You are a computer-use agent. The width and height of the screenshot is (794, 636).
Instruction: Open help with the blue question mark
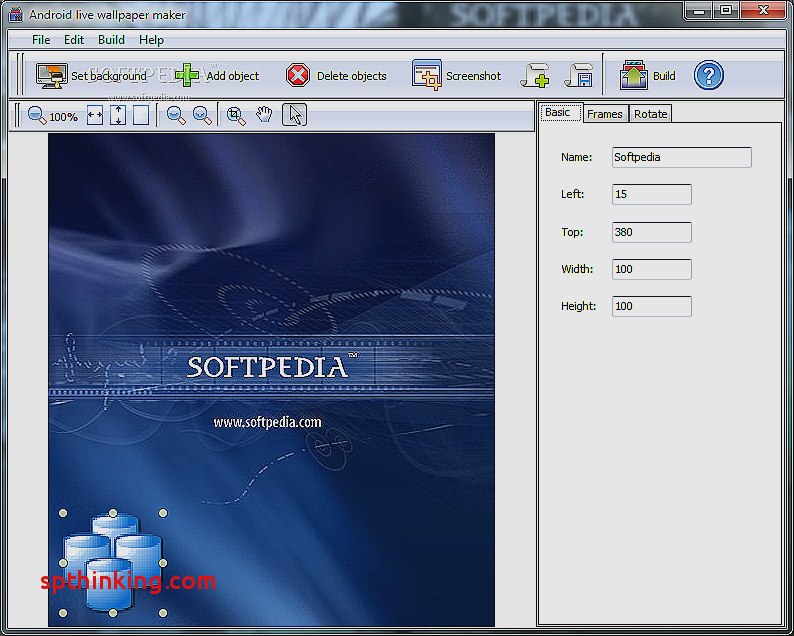708,75
